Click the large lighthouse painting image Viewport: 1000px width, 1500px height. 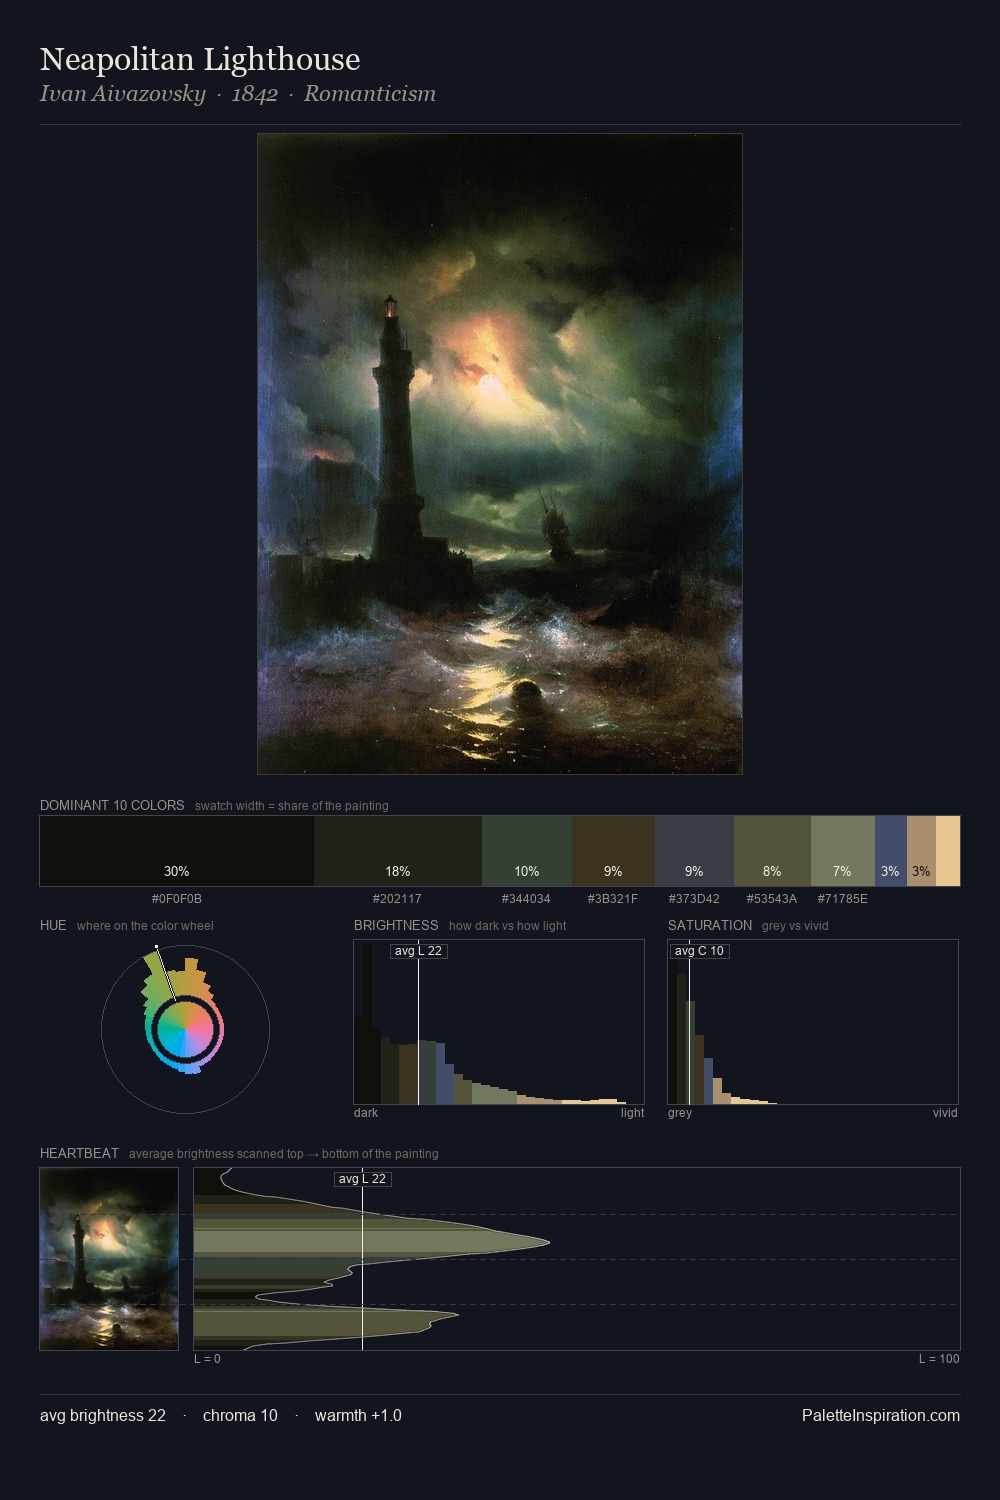[x=500, y=454]
